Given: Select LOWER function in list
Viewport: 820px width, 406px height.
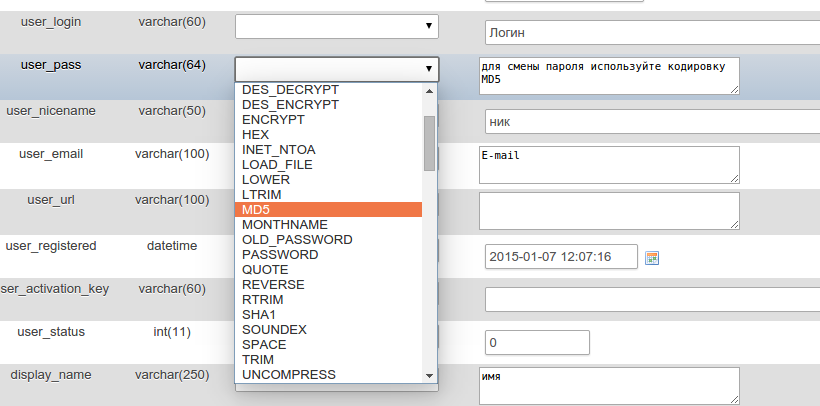Looking at the screenshot, I should [328, 179].
